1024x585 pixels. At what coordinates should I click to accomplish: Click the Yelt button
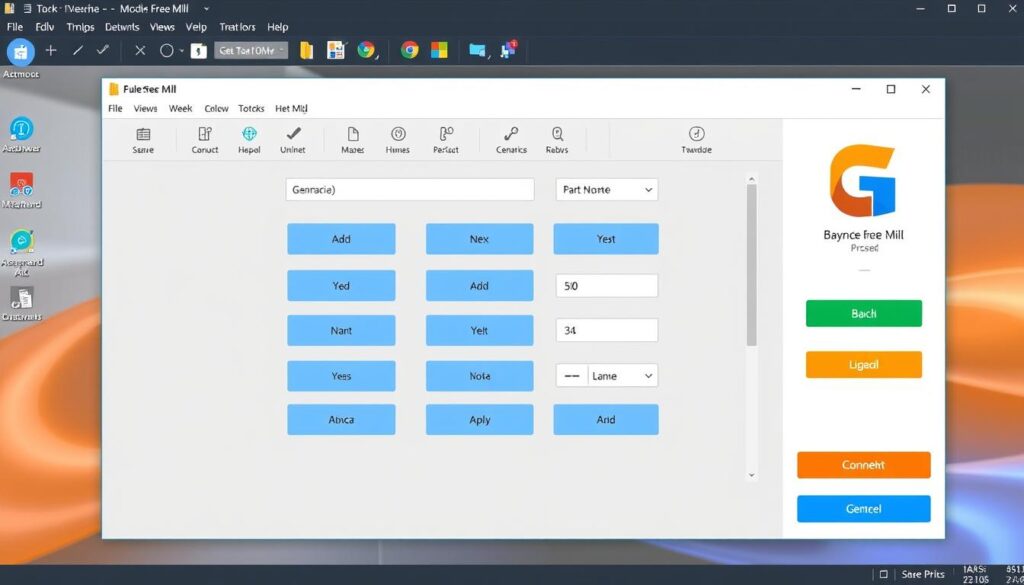479,330
